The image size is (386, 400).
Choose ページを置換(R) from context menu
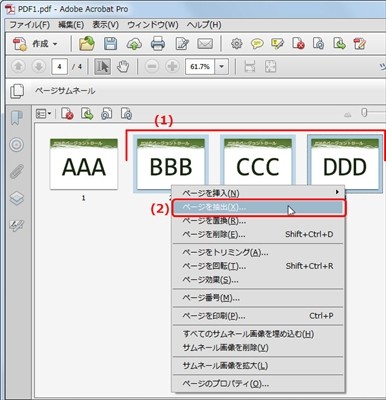[259, 221]
